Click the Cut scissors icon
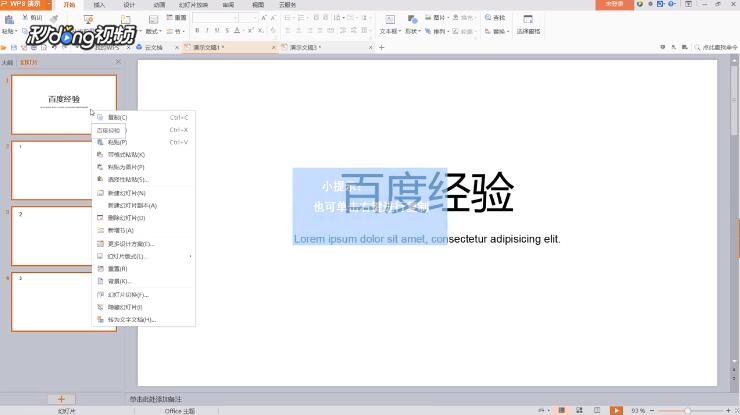Viewport: 740px width, 415px height. click(x=25, y=17)
